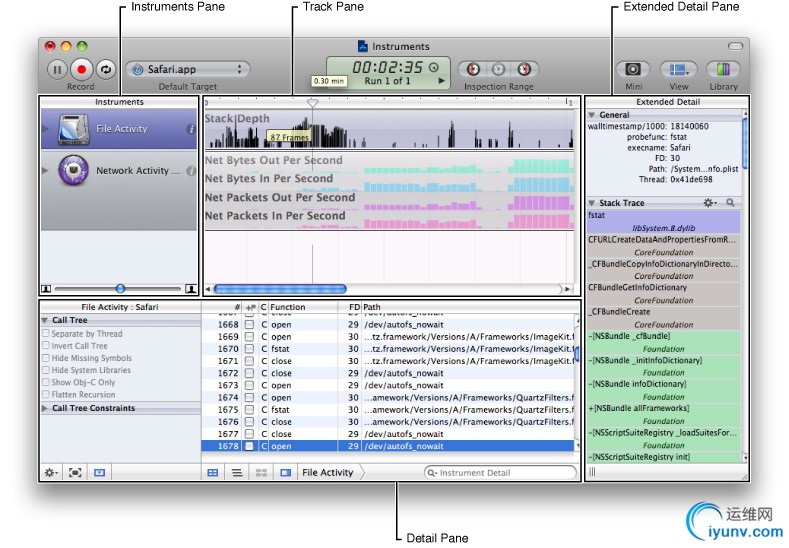
Task: Click the large track size icon right of slider
Action: pyautogui.click(x=191, y=289)
